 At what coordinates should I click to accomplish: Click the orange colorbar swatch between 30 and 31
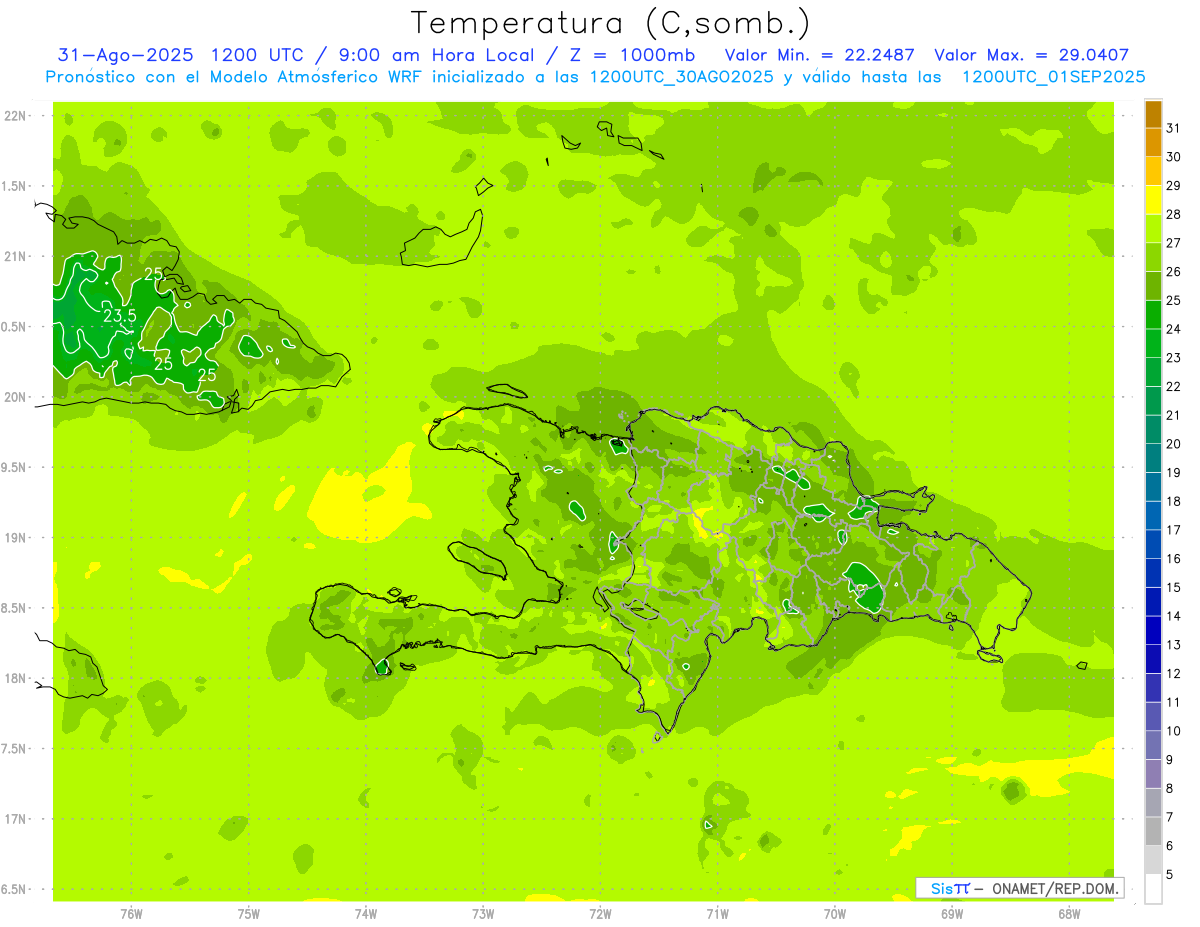click(x=1153, y=143)
